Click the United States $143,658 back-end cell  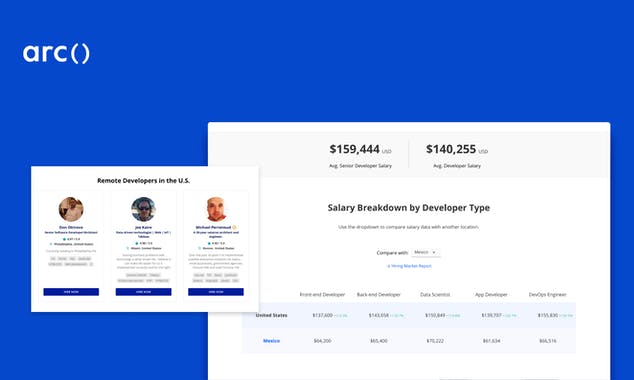coord(379,315)
